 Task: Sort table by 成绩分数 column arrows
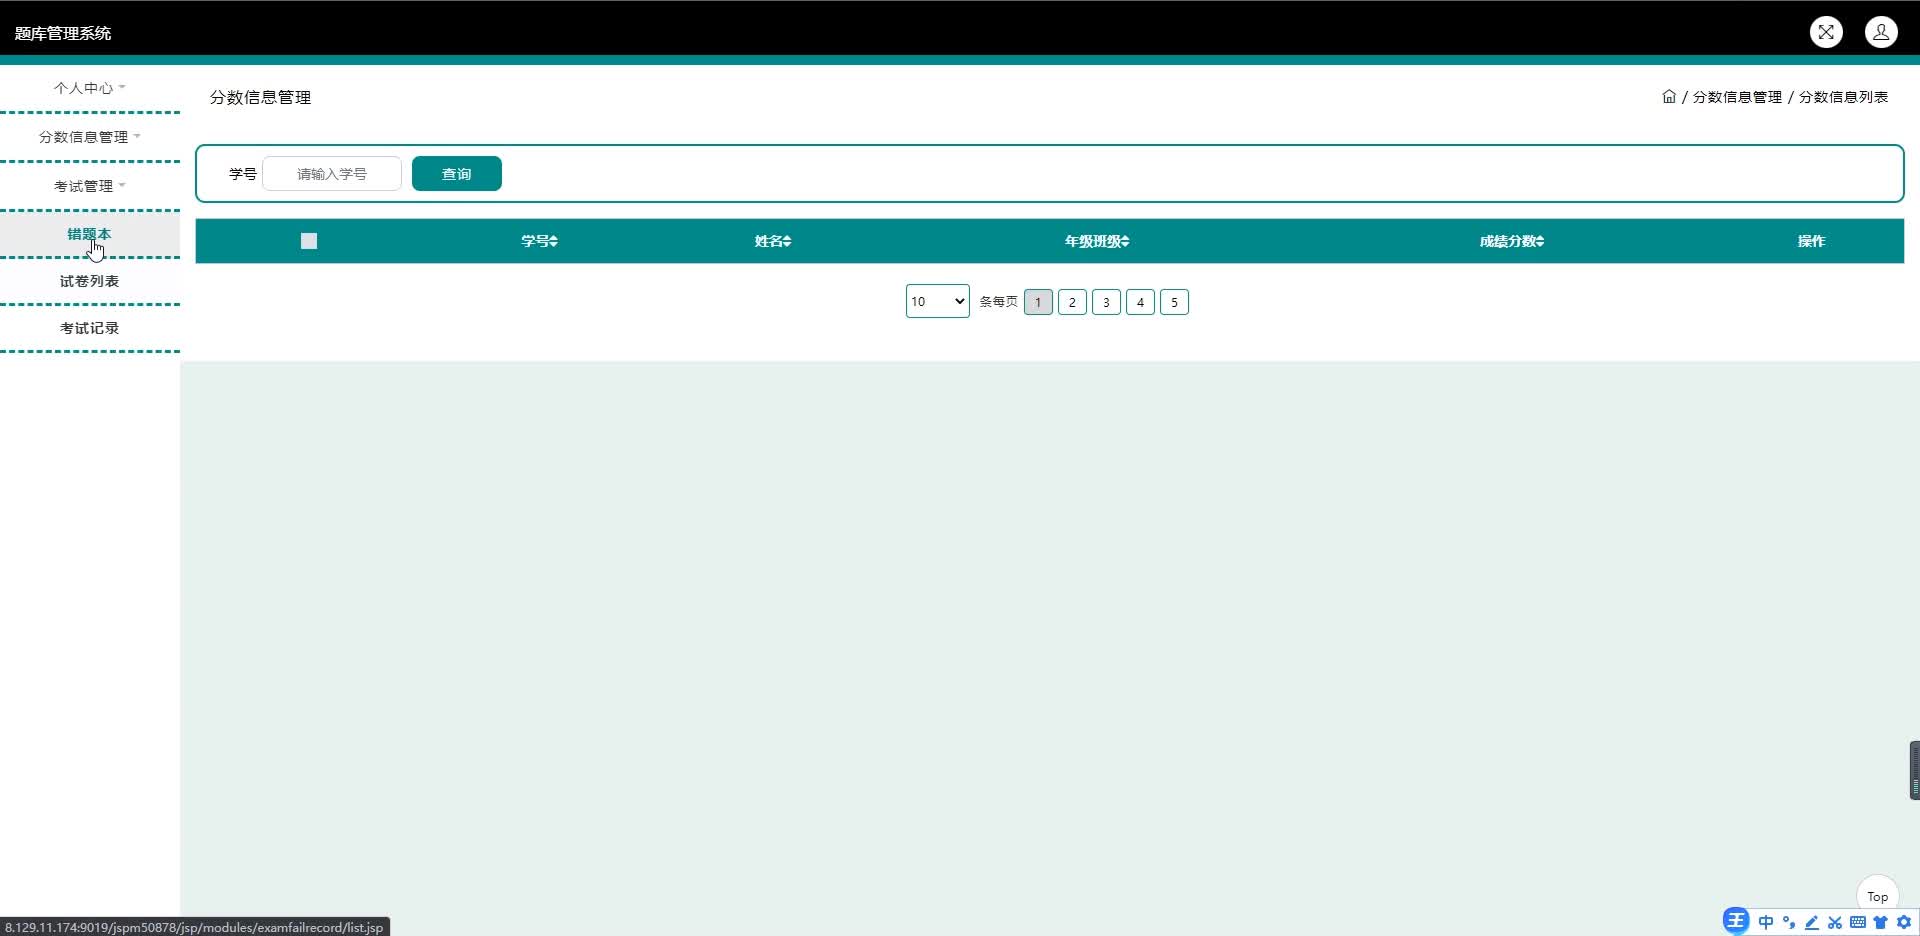pos(1540,241)
